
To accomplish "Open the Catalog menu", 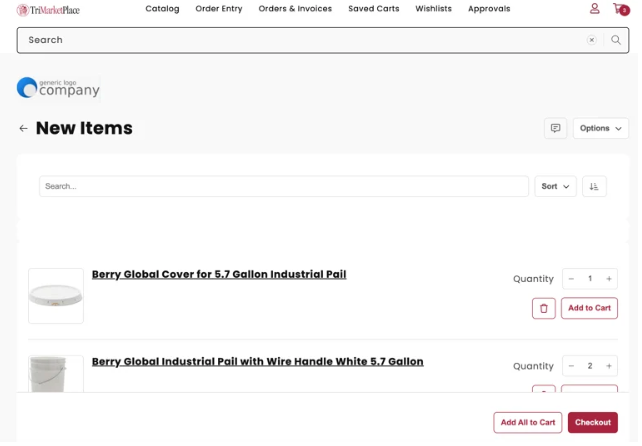I will click(x=162, y=9).
